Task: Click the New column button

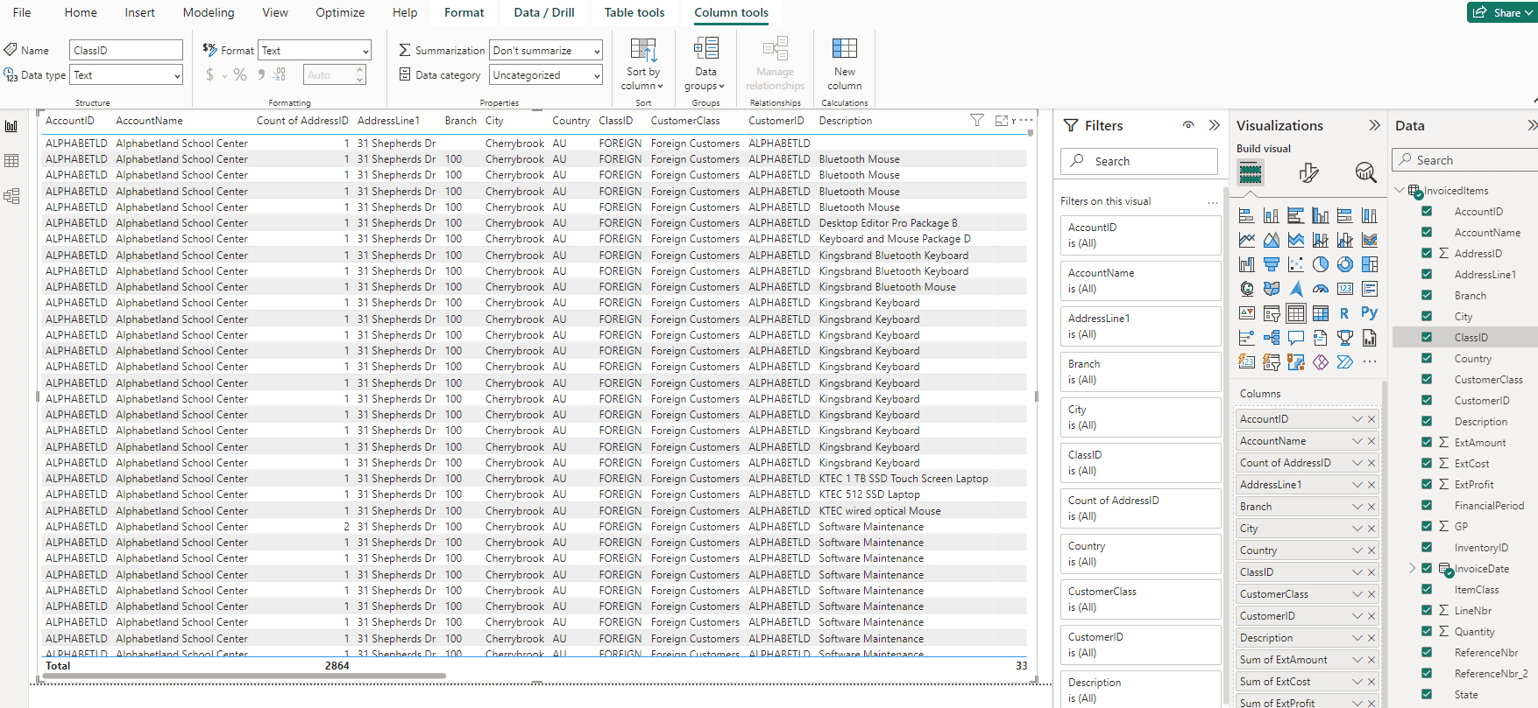Action: [845, 63]
